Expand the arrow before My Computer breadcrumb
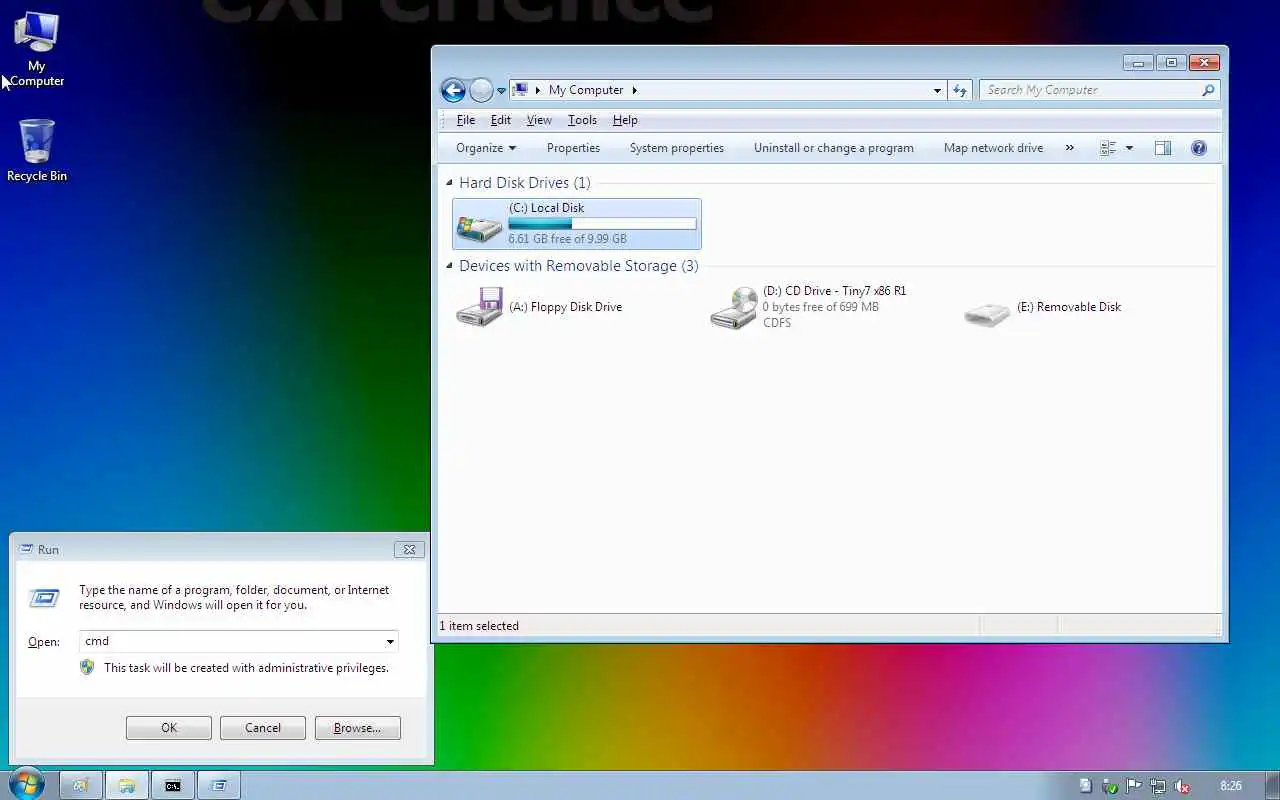Image resolution: width=1280 pixels, height=800 pixels. coord(537,90)
